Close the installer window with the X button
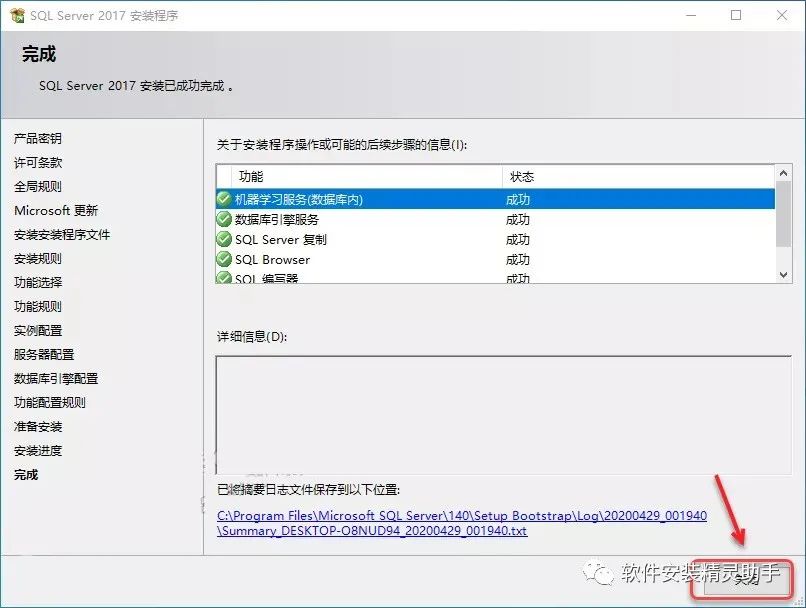The height and width of the screenshot is (608, 806). [782, 15]
